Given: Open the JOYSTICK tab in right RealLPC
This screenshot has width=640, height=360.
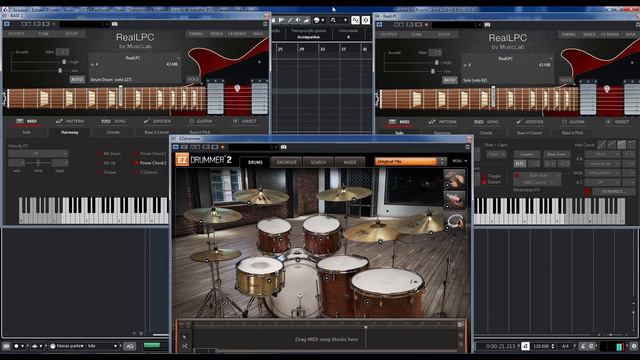Looking at the screenshot, I should tap(529, 122).
